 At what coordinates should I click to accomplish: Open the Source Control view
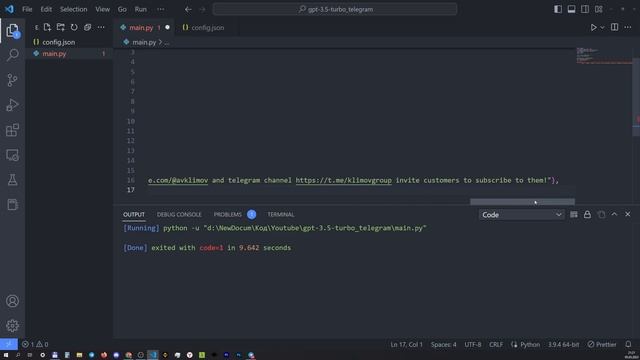coord(12,80)
